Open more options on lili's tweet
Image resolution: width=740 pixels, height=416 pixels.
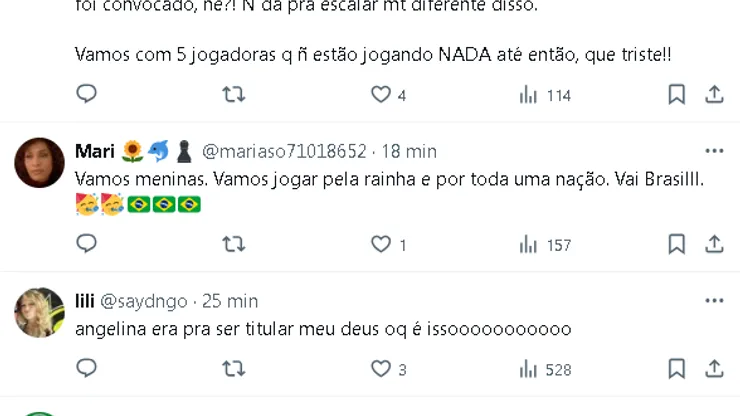pos(714,300)
